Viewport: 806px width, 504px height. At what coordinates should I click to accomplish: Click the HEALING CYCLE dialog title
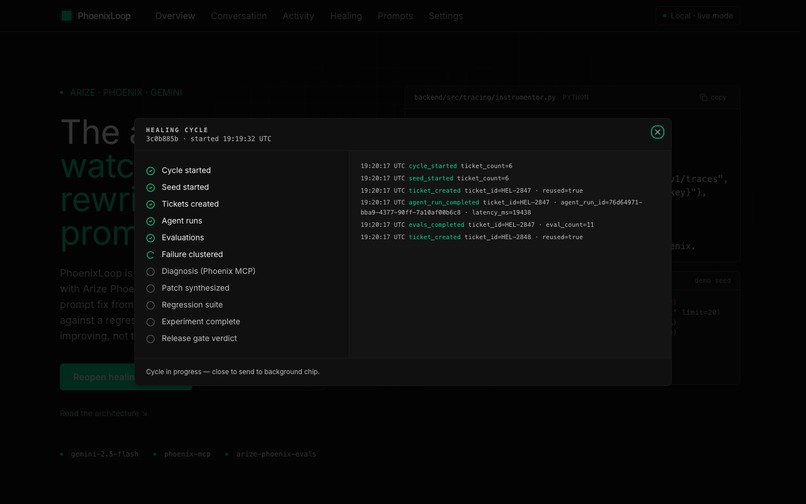tap(177, 130)
